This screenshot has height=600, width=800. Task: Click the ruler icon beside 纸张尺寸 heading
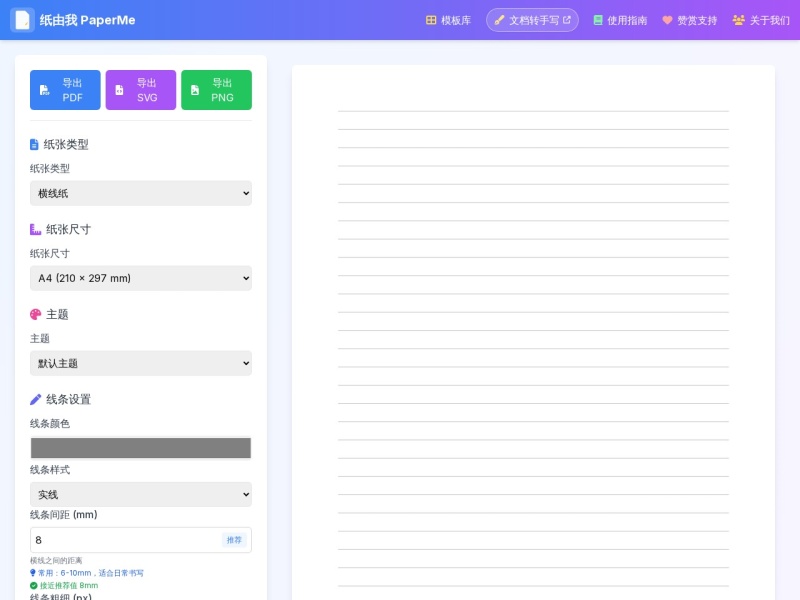pos(35,230)
